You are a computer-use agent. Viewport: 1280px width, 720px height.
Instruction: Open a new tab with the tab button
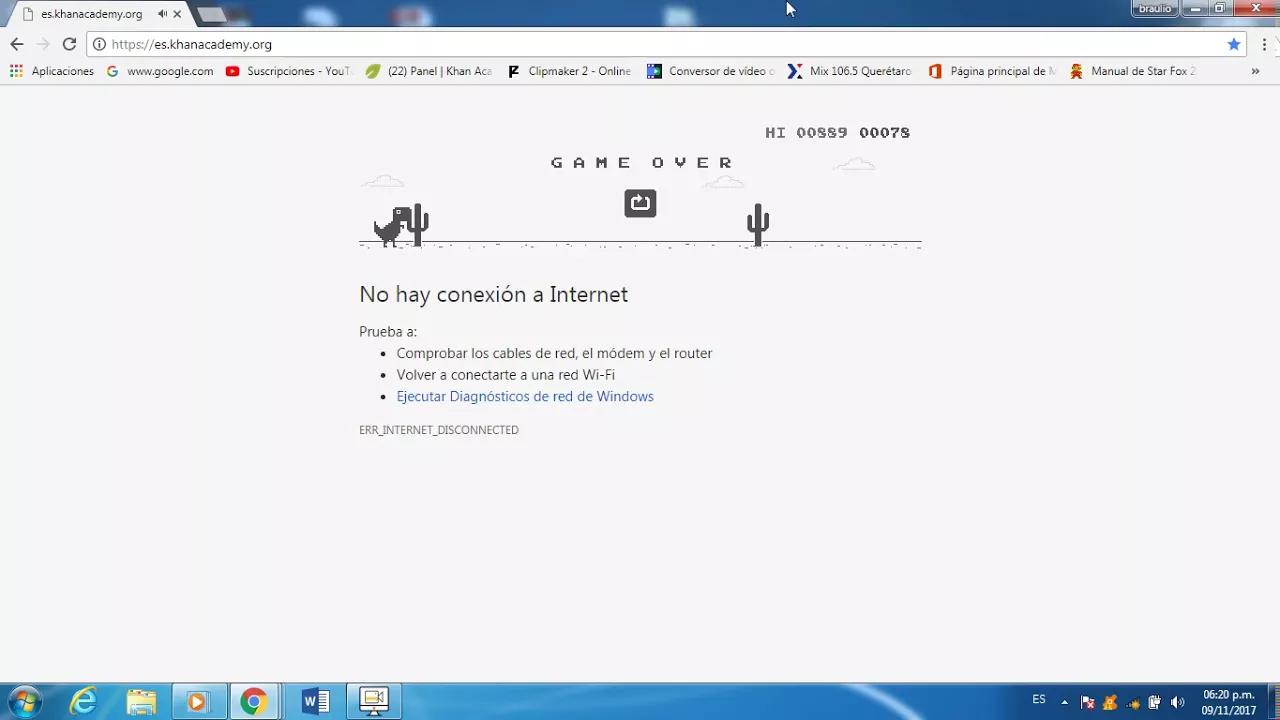211,14
